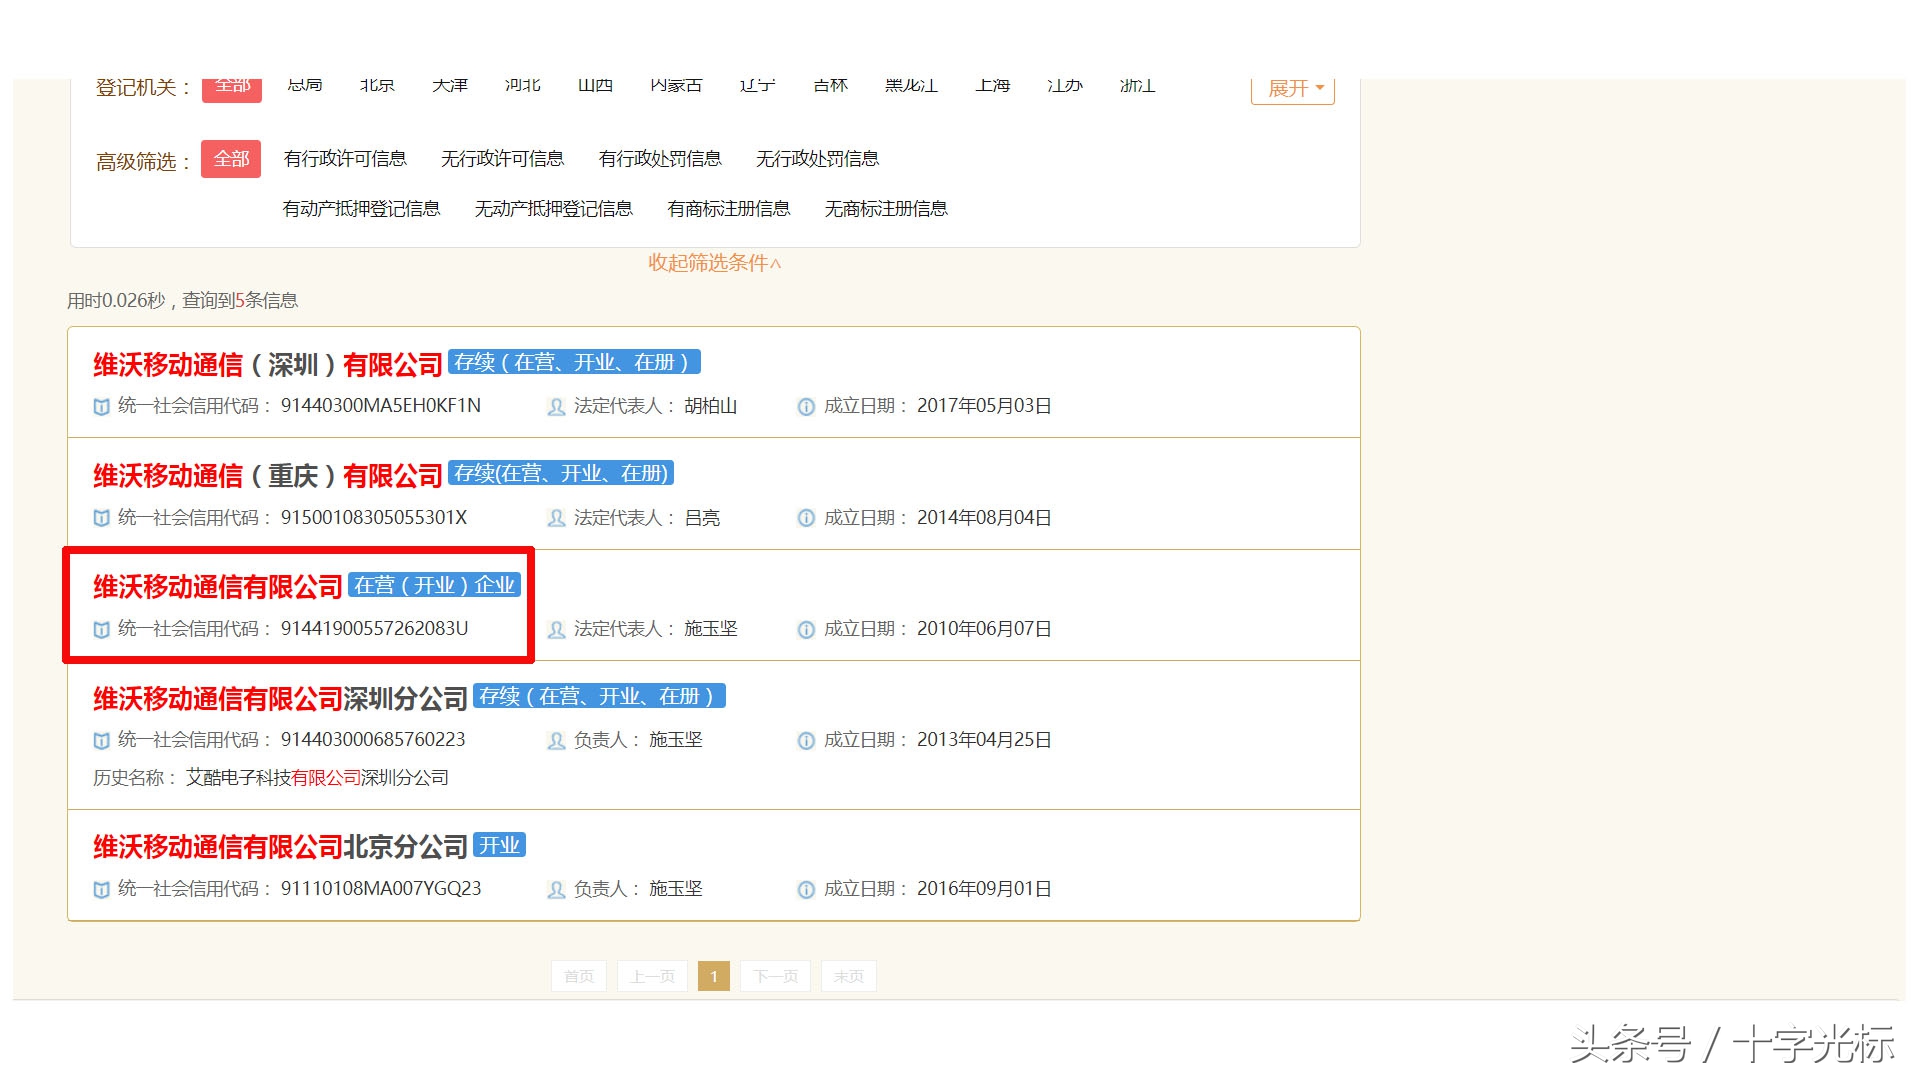The width and height of the screenshot is (1920, 1080).
Task: Click the credit code icon of 北京分公司 entry
Action: pyautogui.click(x=103, y=888)
